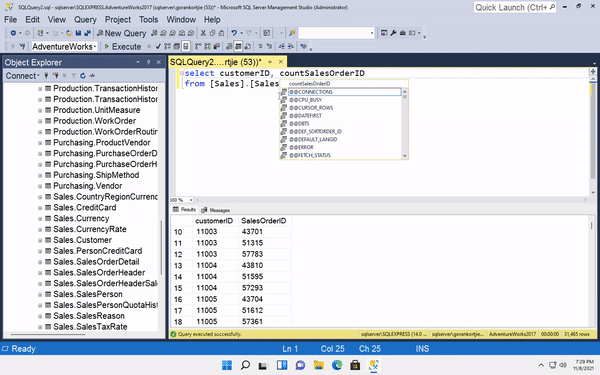Click the Cancel Executing Query stop icon
This screenshot has width=600, height=375.
[149, 46]
